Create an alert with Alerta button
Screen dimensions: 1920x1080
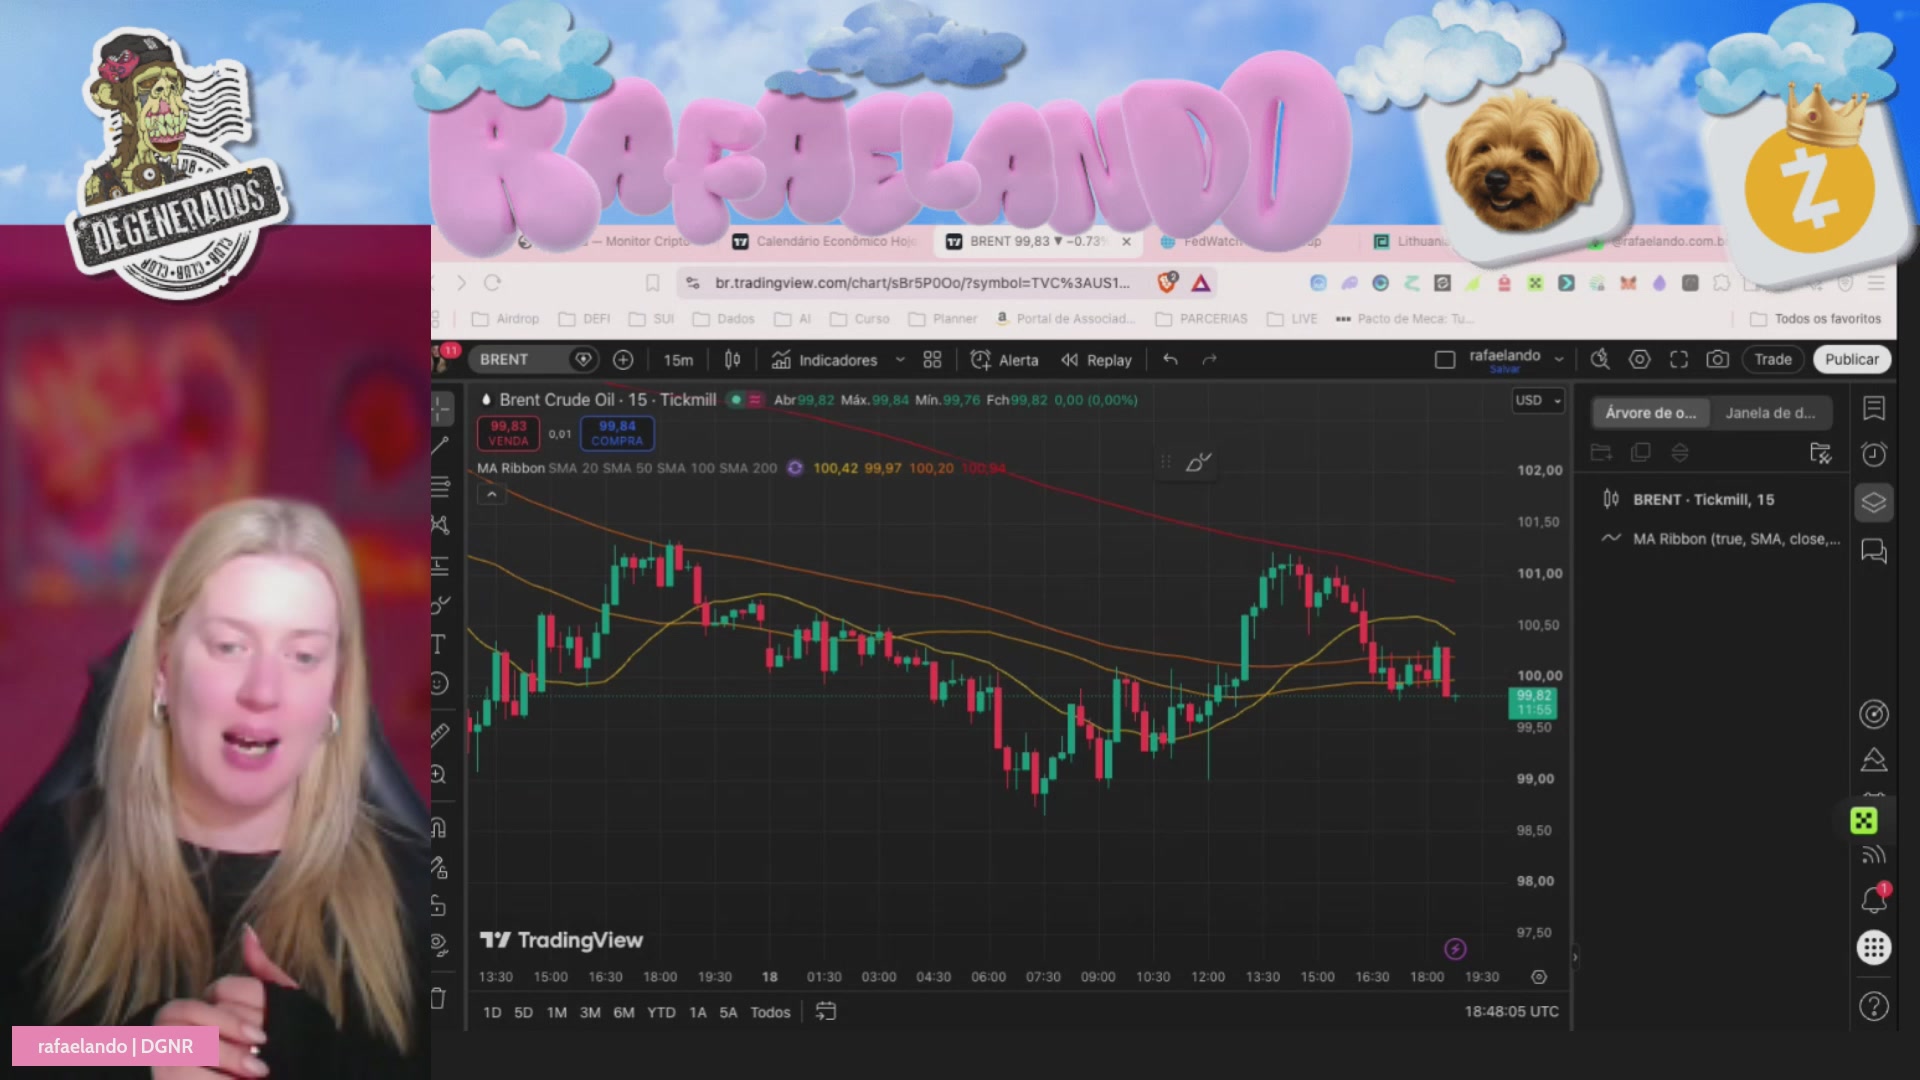(x=1005, y=360)
